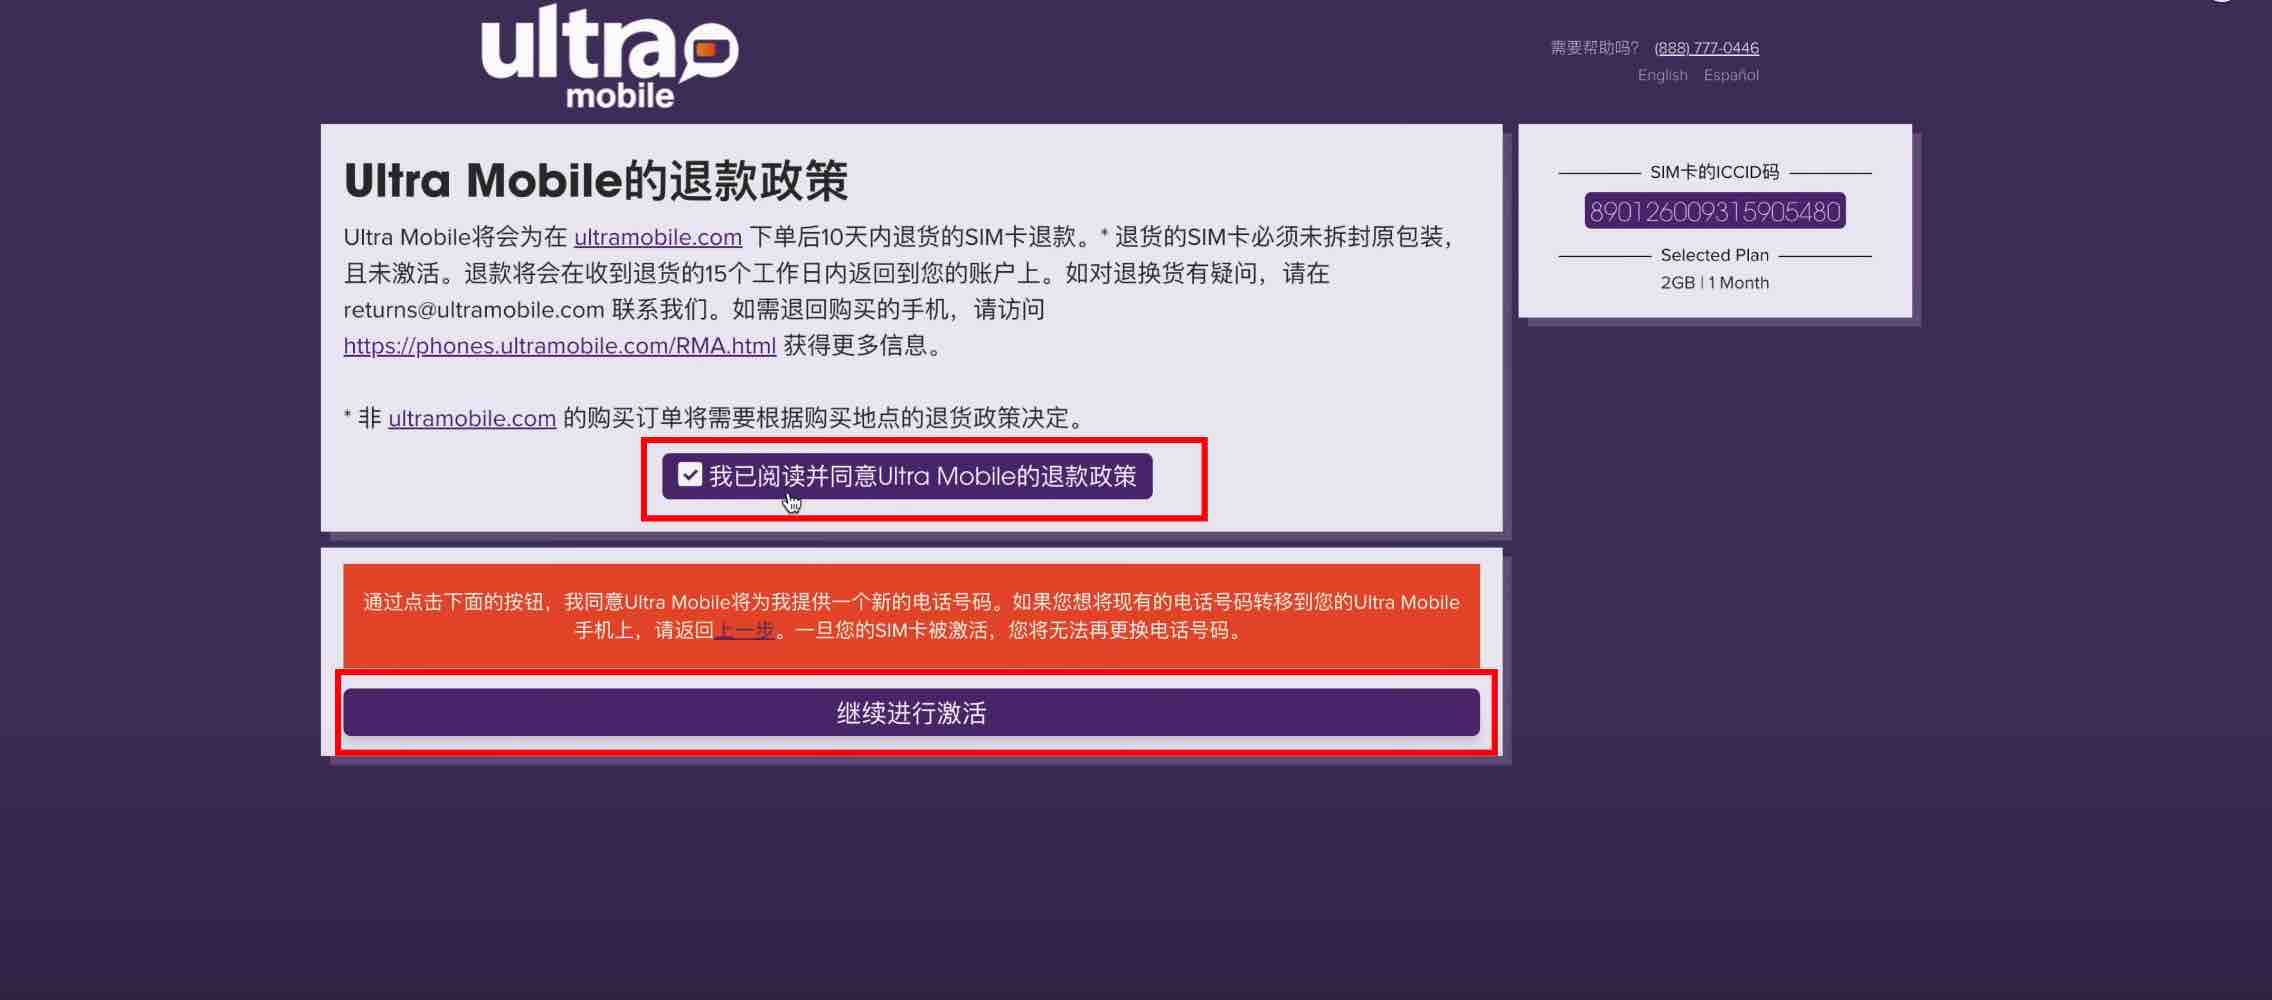The image size is (2272, 1000).
Task: Click the Selected Plan 2GB | 1 Month text
Action: pyautogui.click(x=1715, y=283)
